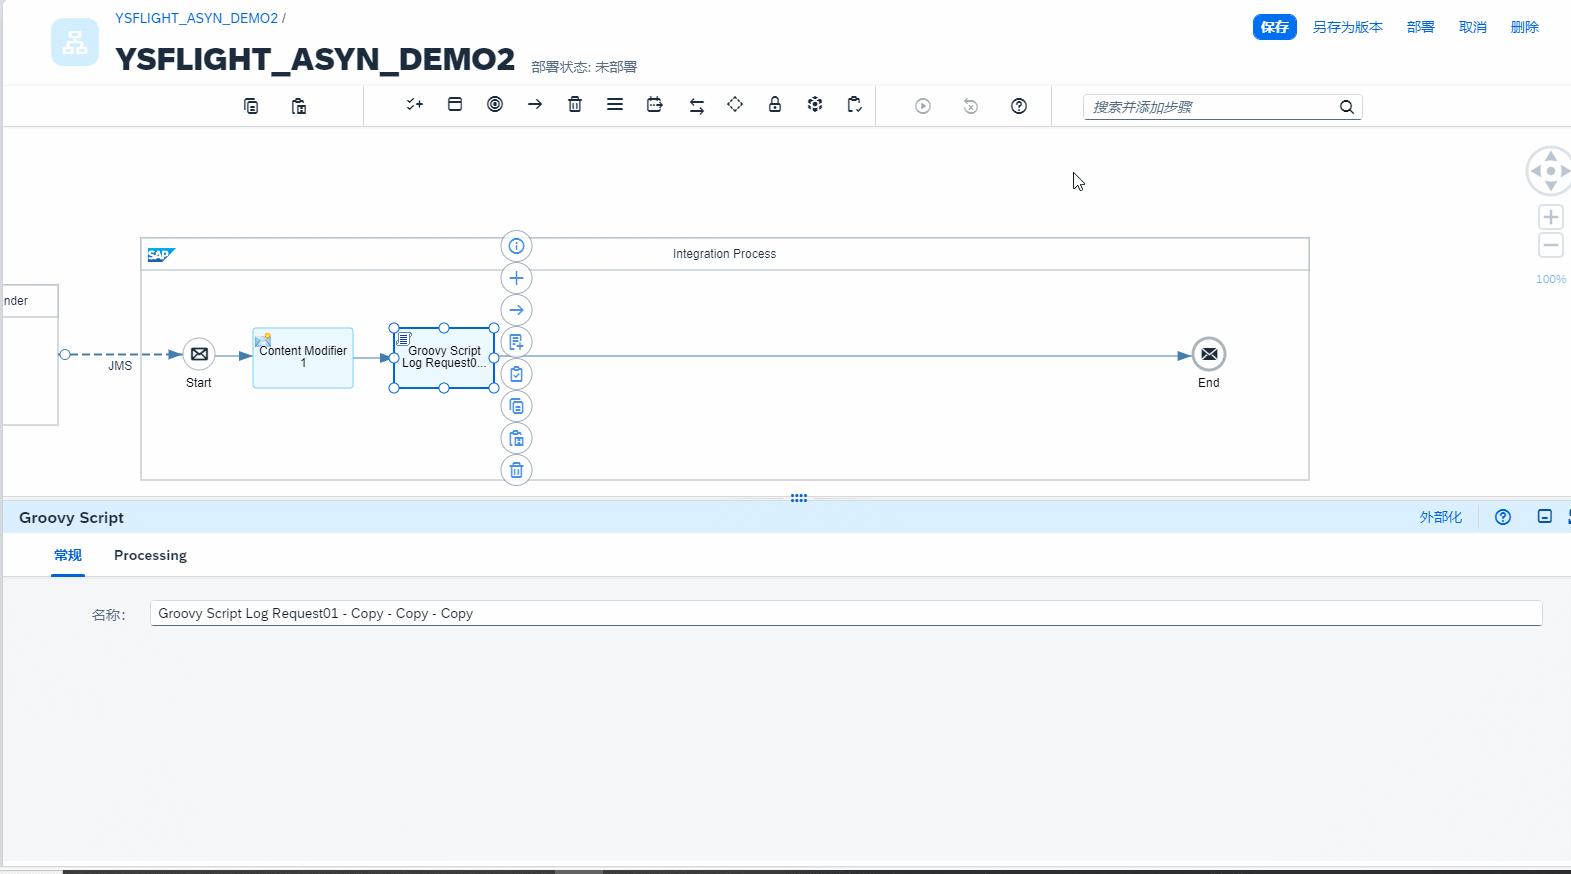The width and height of the screenshot is (1571, 874).
Task: Open the toolbar help question mark
Action: tap(1019, 106)
